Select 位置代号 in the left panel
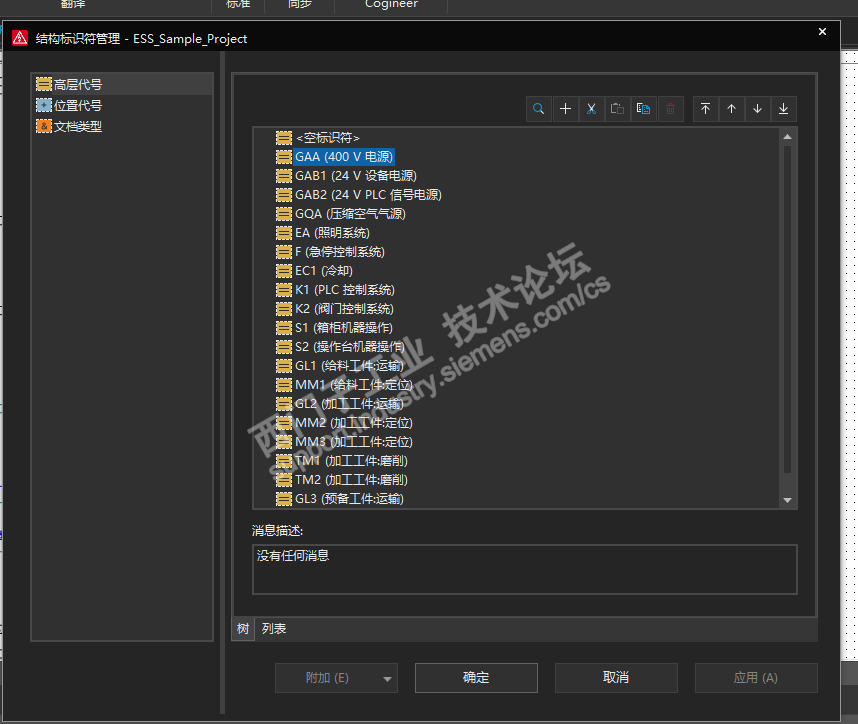The image size is (858, 724). tap(77, 105)
